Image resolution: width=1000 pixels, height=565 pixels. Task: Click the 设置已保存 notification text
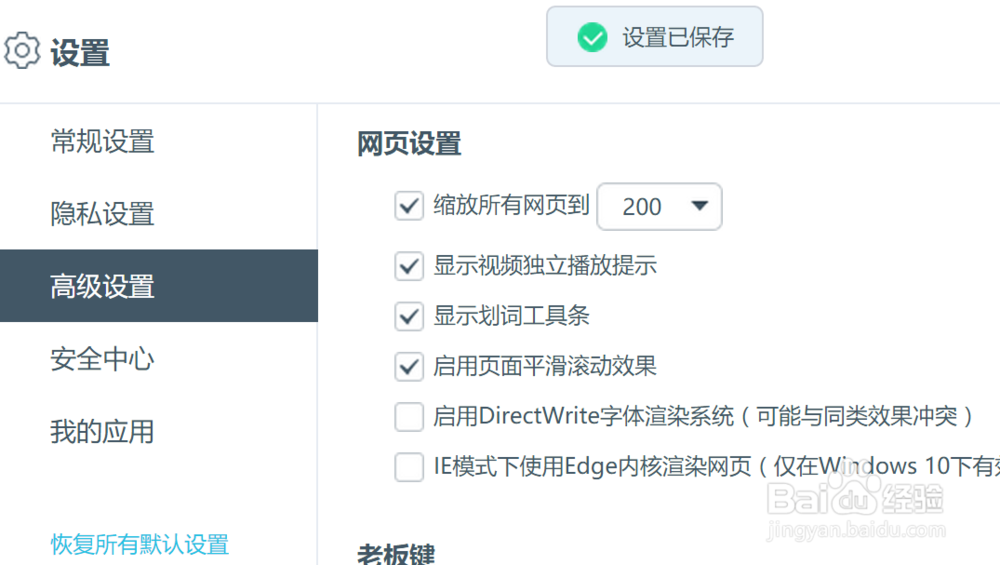[x=678, y=37]
